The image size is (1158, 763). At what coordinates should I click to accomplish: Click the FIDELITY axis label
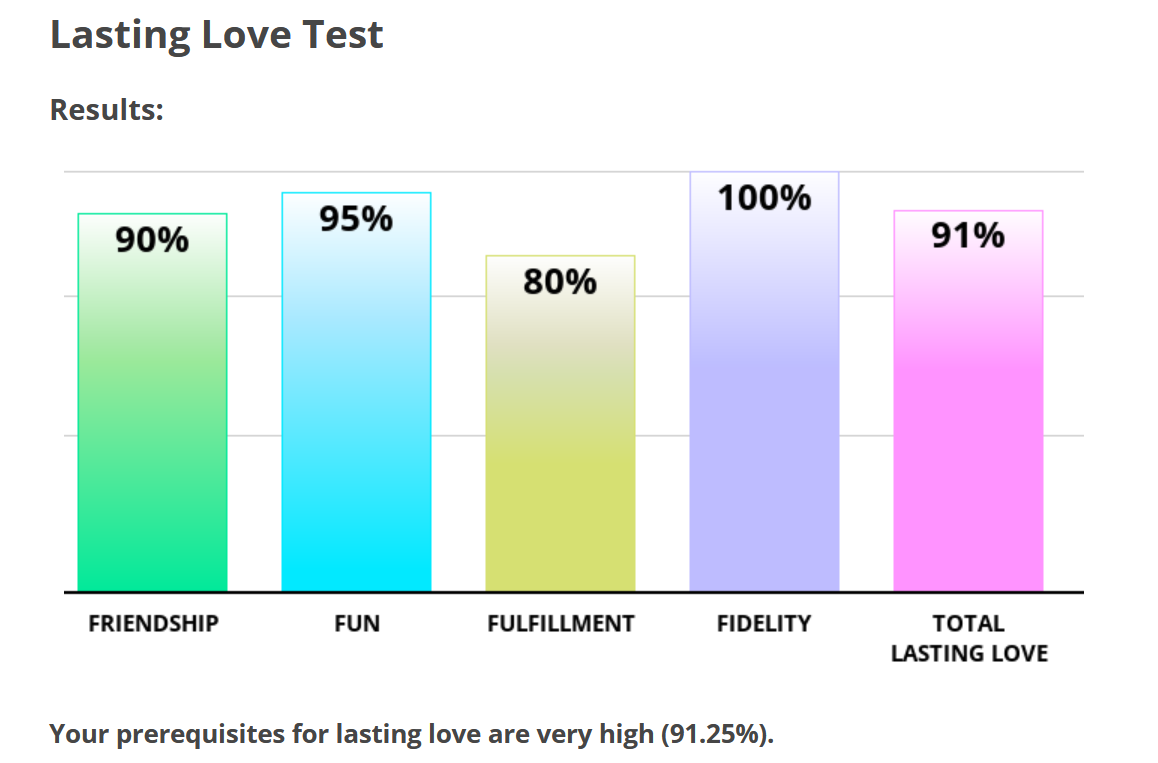tap(764, 624)
